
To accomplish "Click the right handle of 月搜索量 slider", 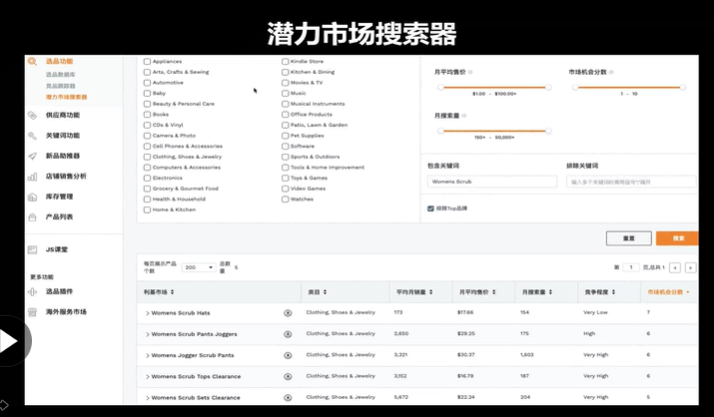I will (x=548, y=131).
